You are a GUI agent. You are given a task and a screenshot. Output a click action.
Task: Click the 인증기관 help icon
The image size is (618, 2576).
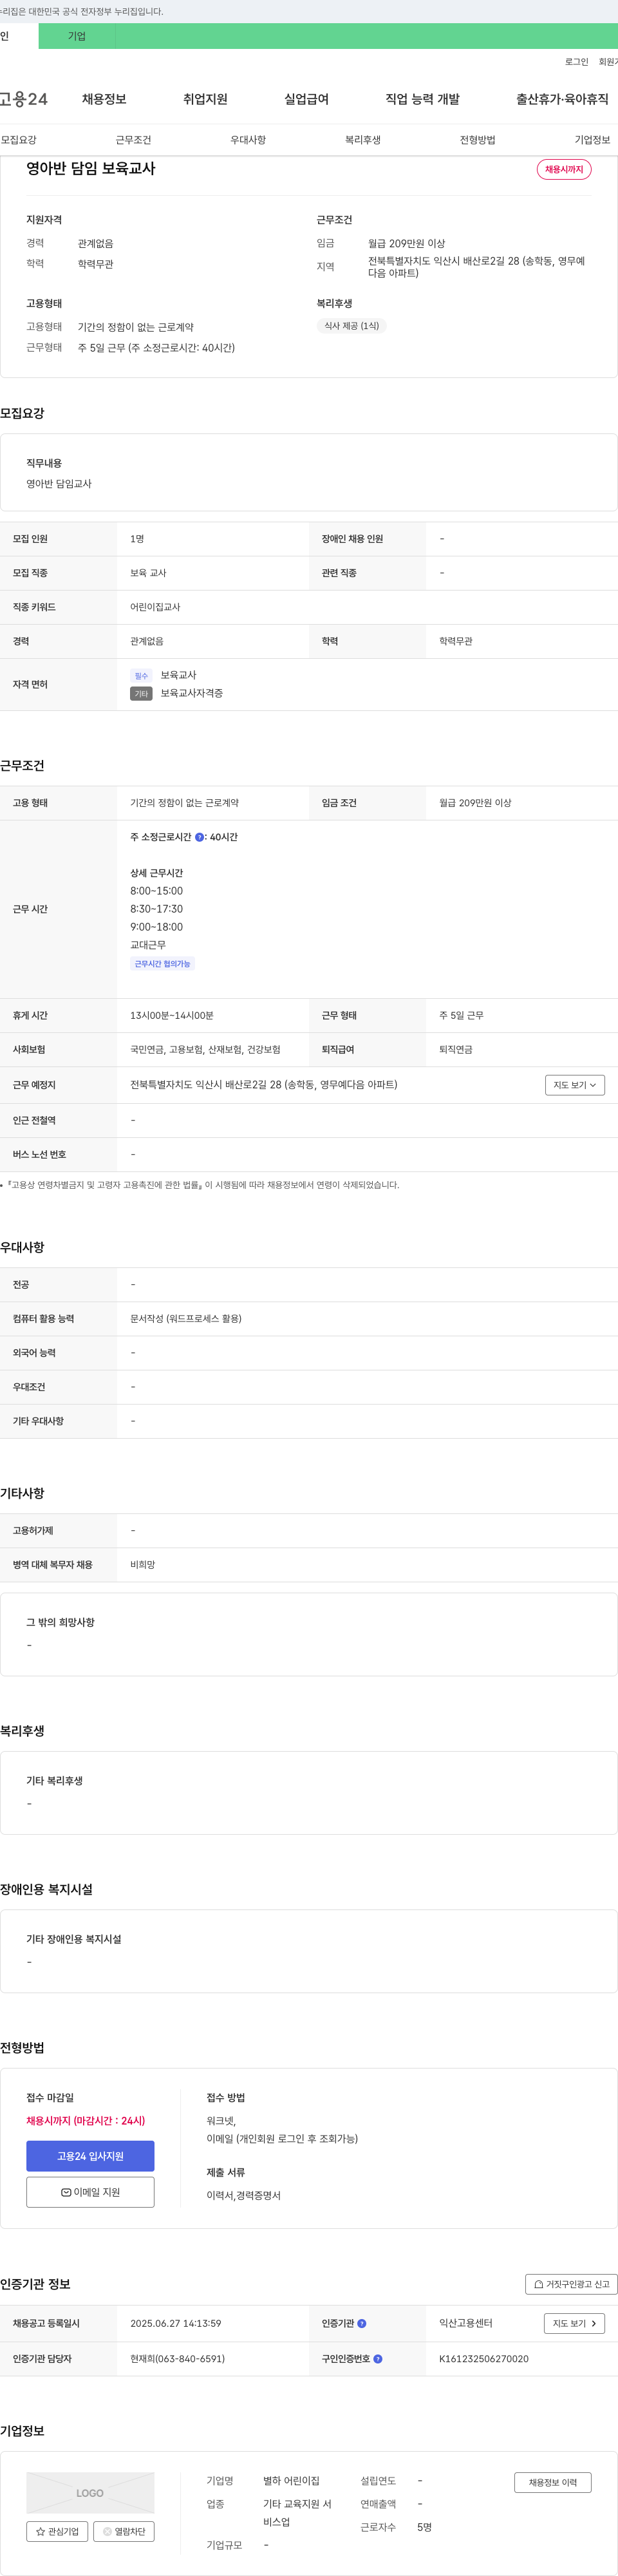[362, 2323]
